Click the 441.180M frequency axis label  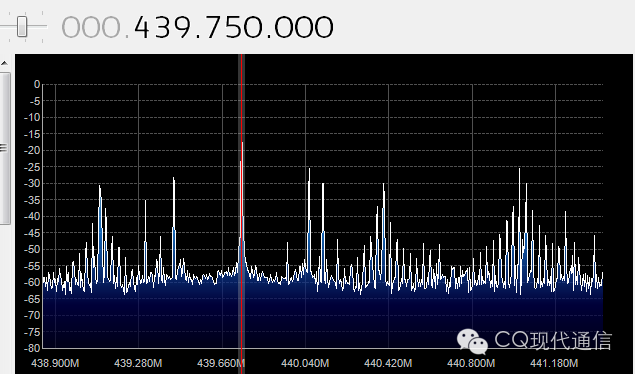pyautogui.click(x=554, y=363)
